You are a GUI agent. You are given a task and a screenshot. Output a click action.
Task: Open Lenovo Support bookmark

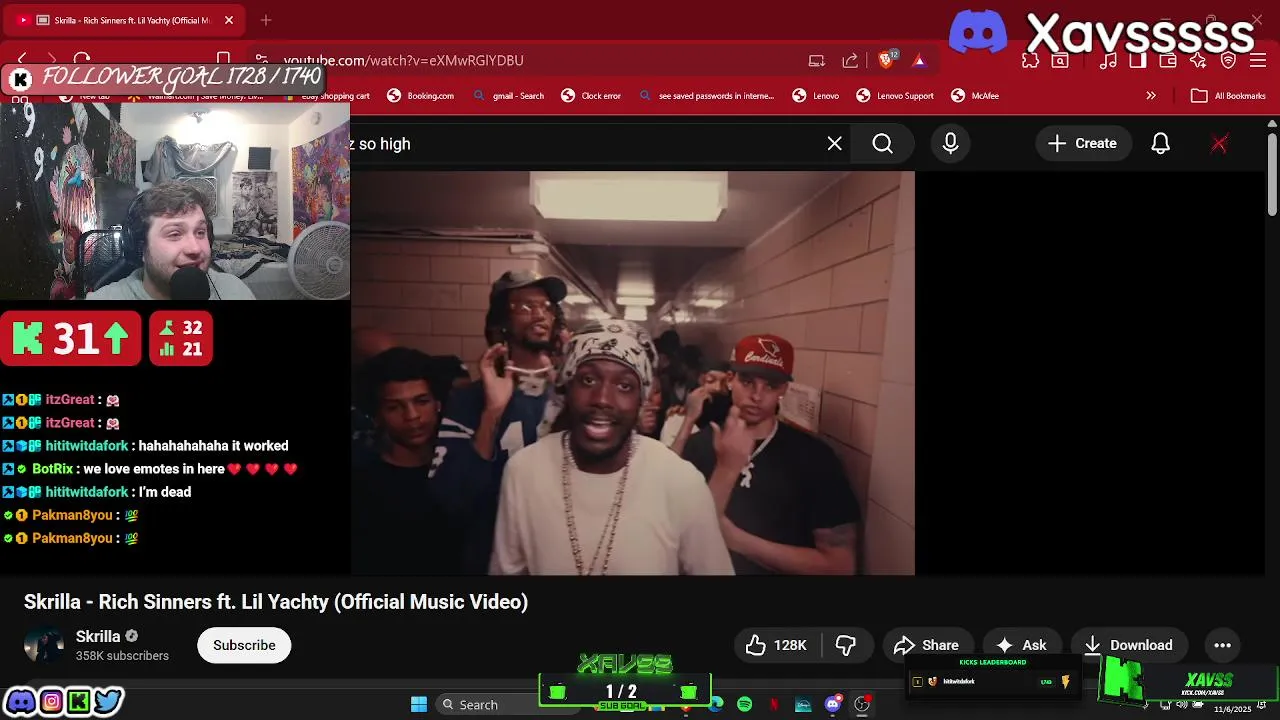click(x=895, y=96)
